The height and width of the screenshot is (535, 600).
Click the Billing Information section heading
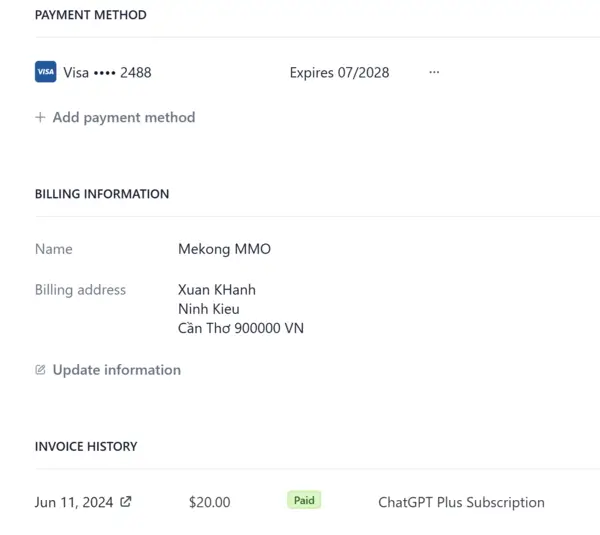click(x=102, y=194)
